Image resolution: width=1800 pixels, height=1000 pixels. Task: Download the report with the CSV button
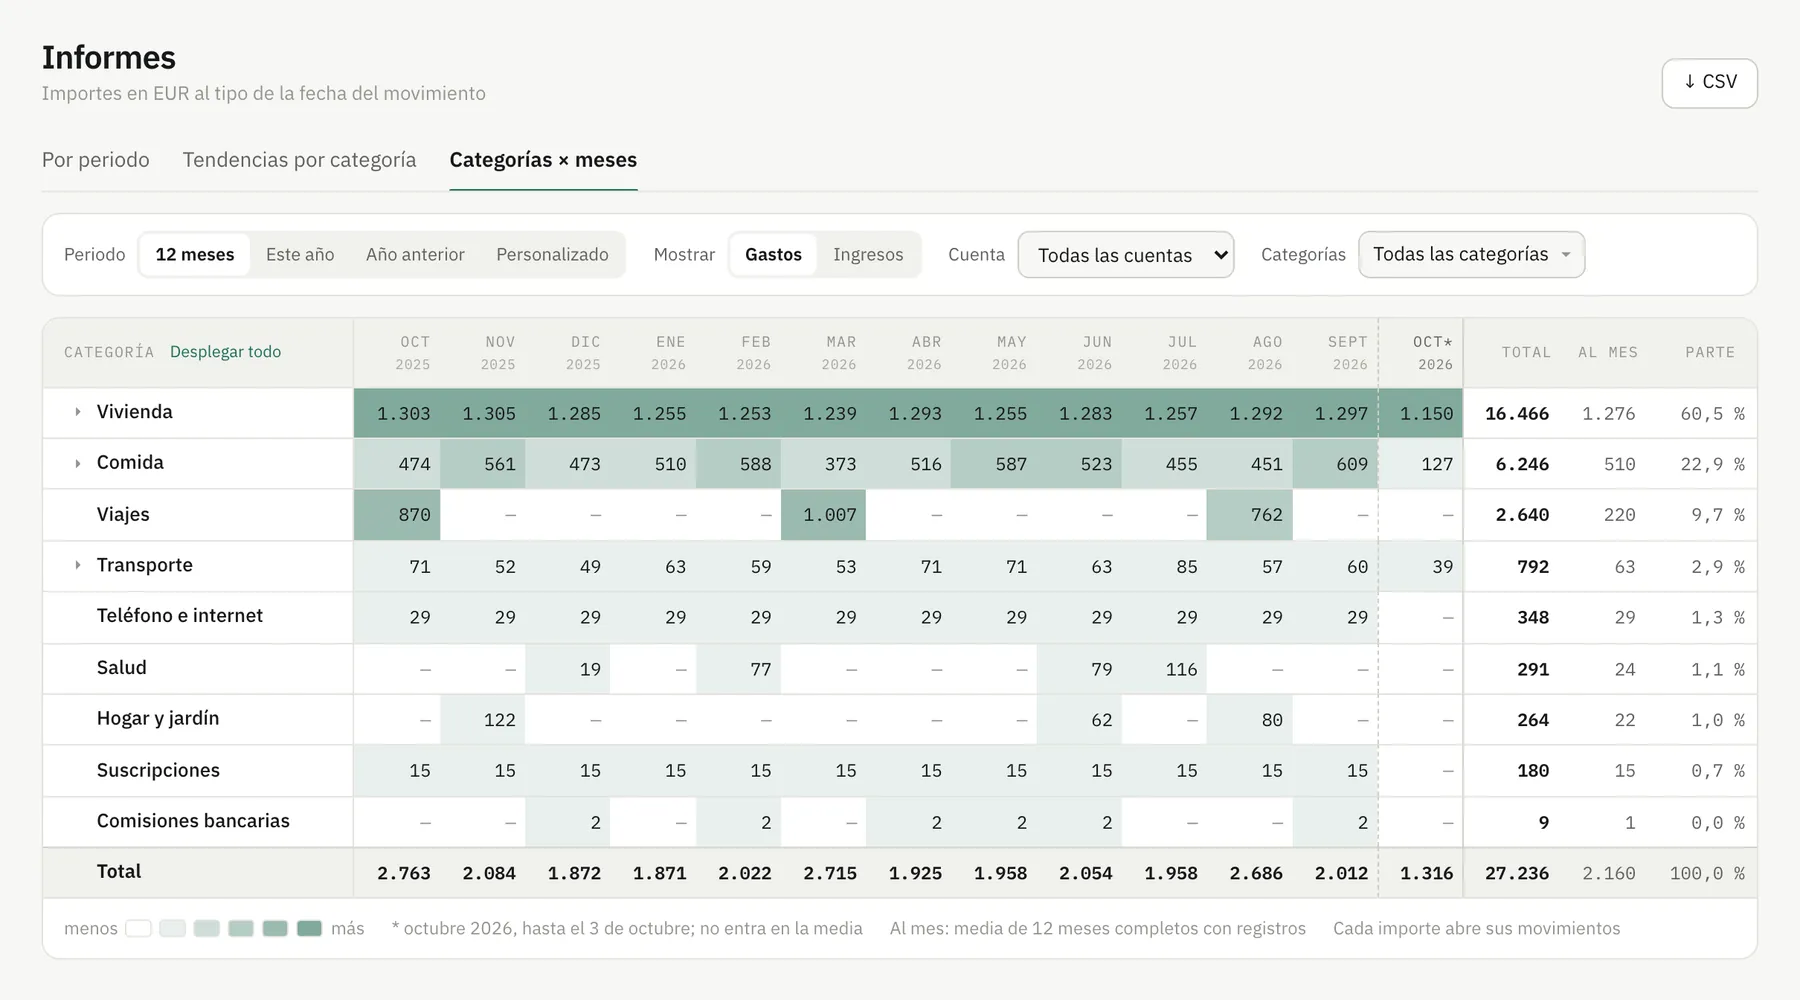1709,83
